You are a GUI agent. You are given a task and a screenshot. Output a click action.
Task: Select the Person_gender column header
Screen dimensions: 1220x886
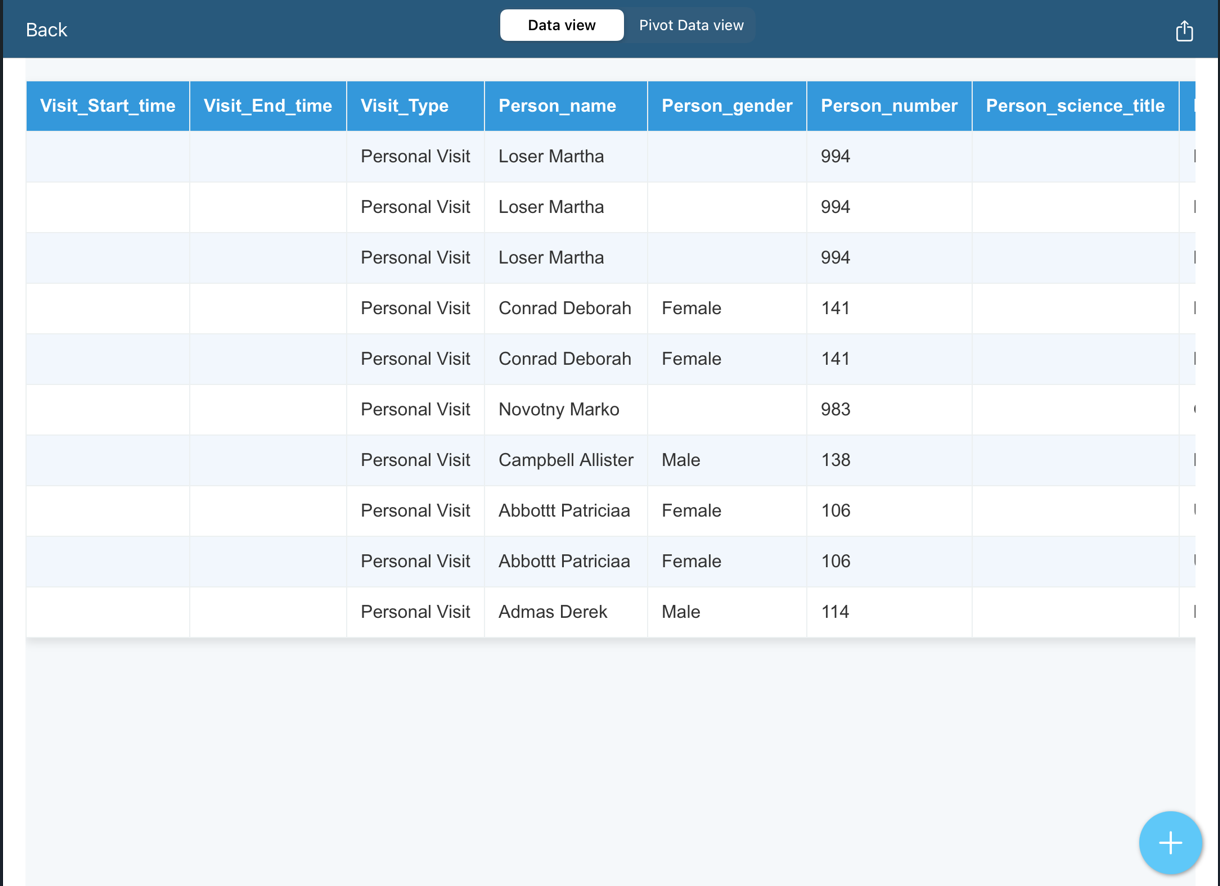coord(727,106)
